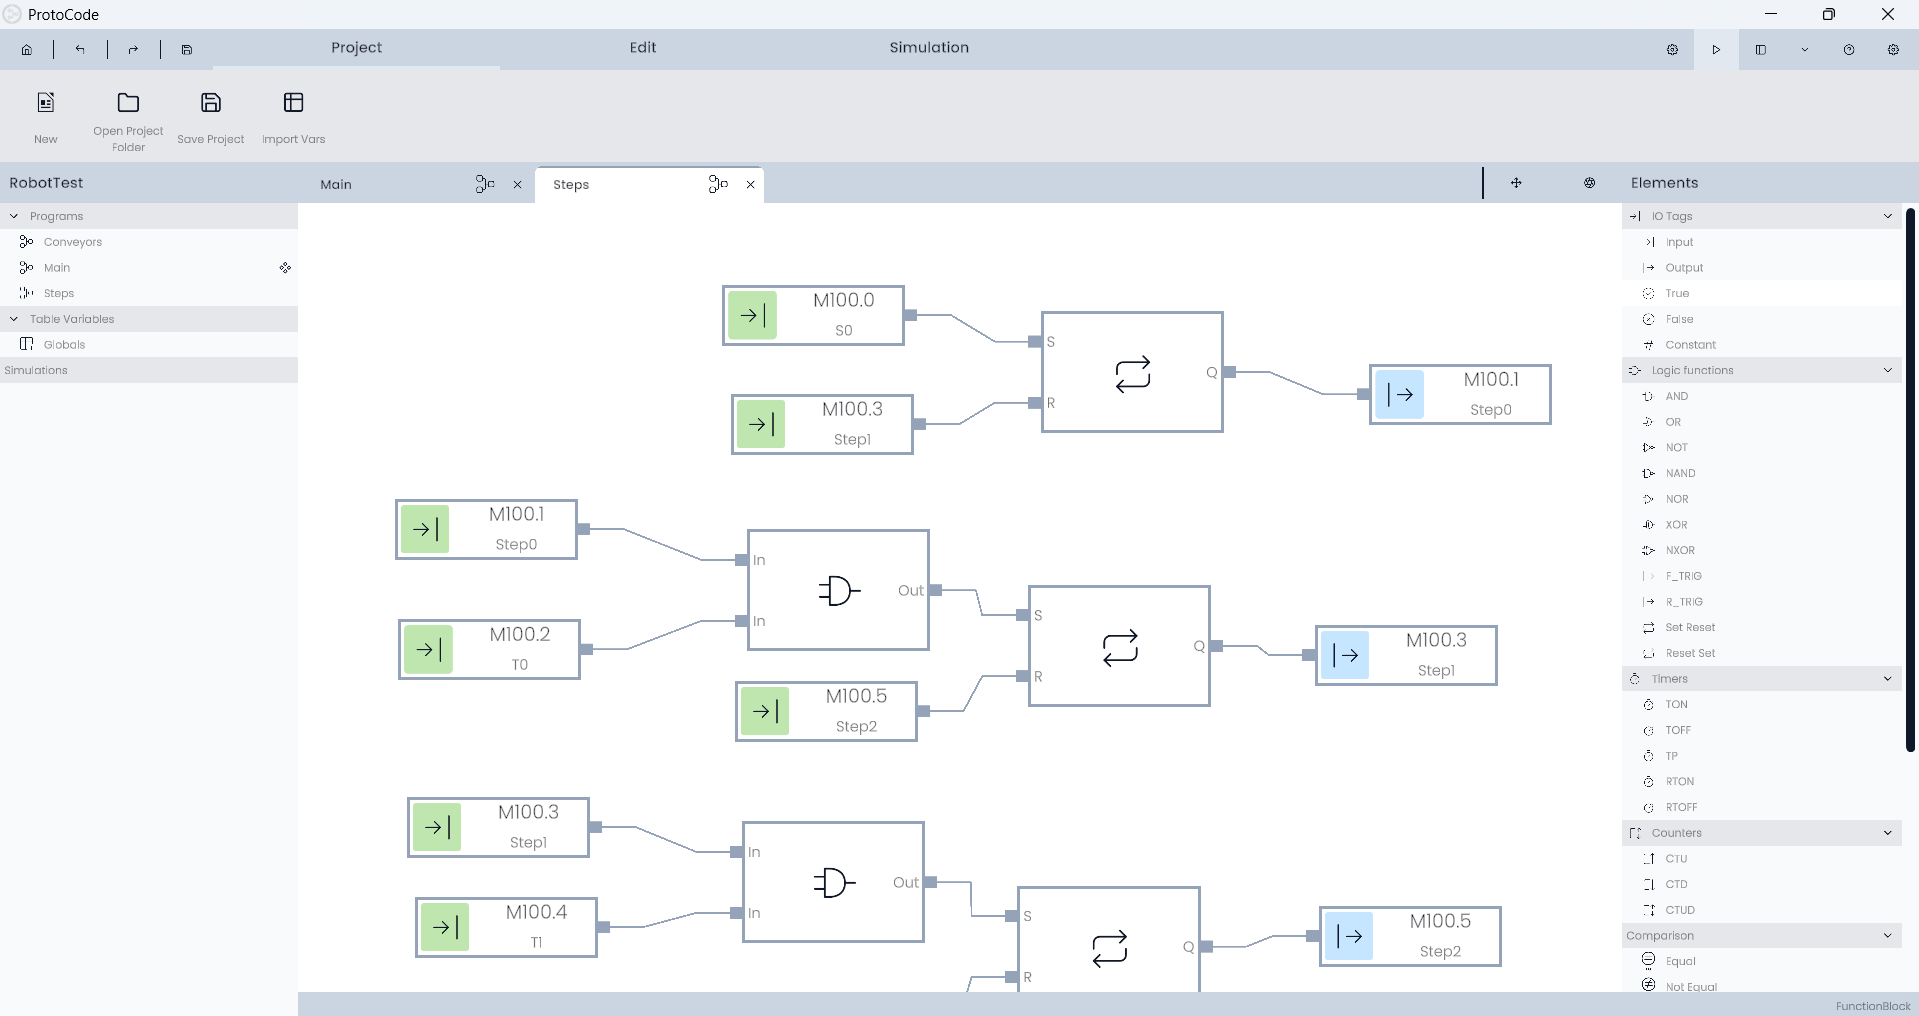Select Steps program in tree
Screen dimensions: 1919x1016
click(x=149, y=293)
